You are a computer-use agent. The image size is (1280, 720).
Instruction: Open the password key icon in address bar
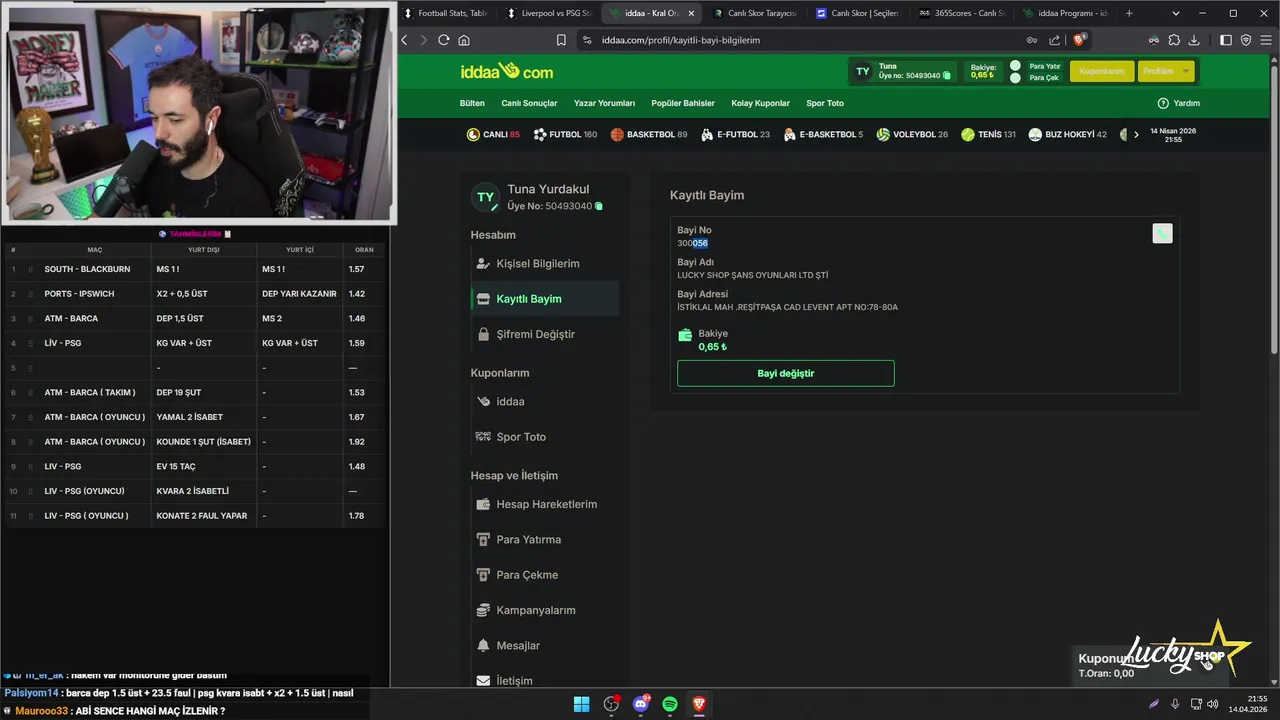point(1032,40)
